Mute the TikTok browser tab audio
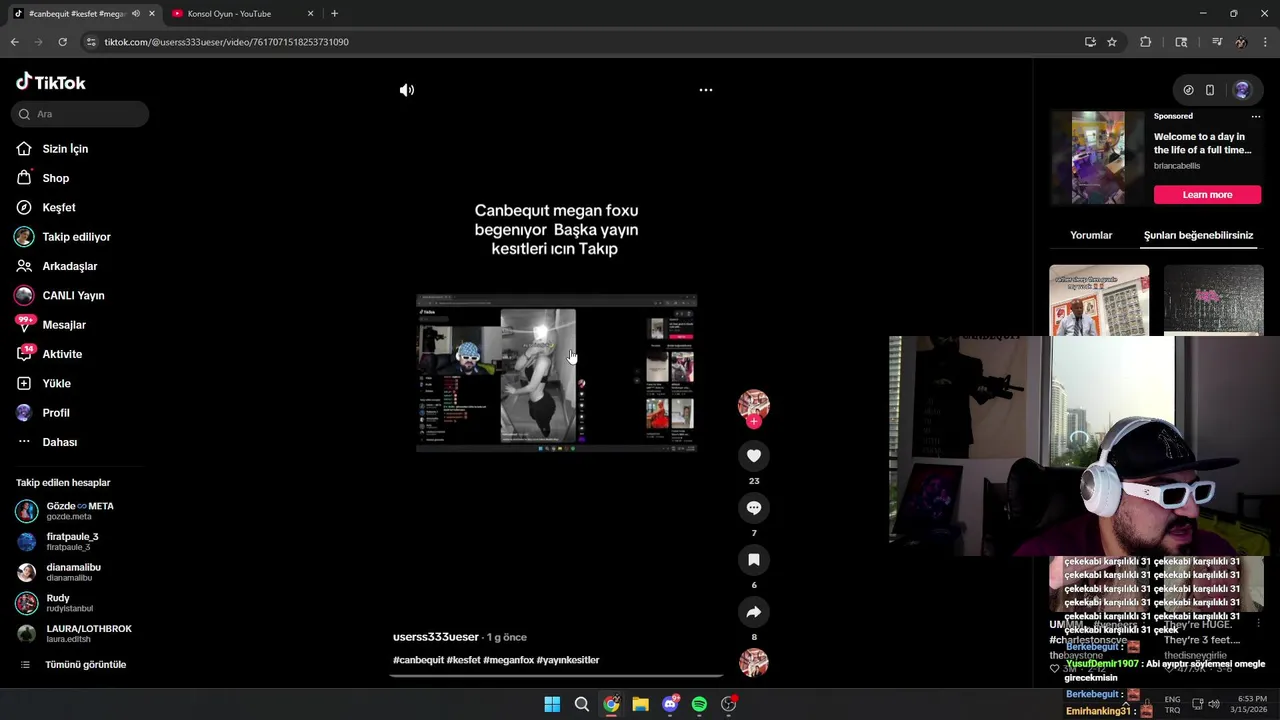1280x720 pixels. [136, 14]
